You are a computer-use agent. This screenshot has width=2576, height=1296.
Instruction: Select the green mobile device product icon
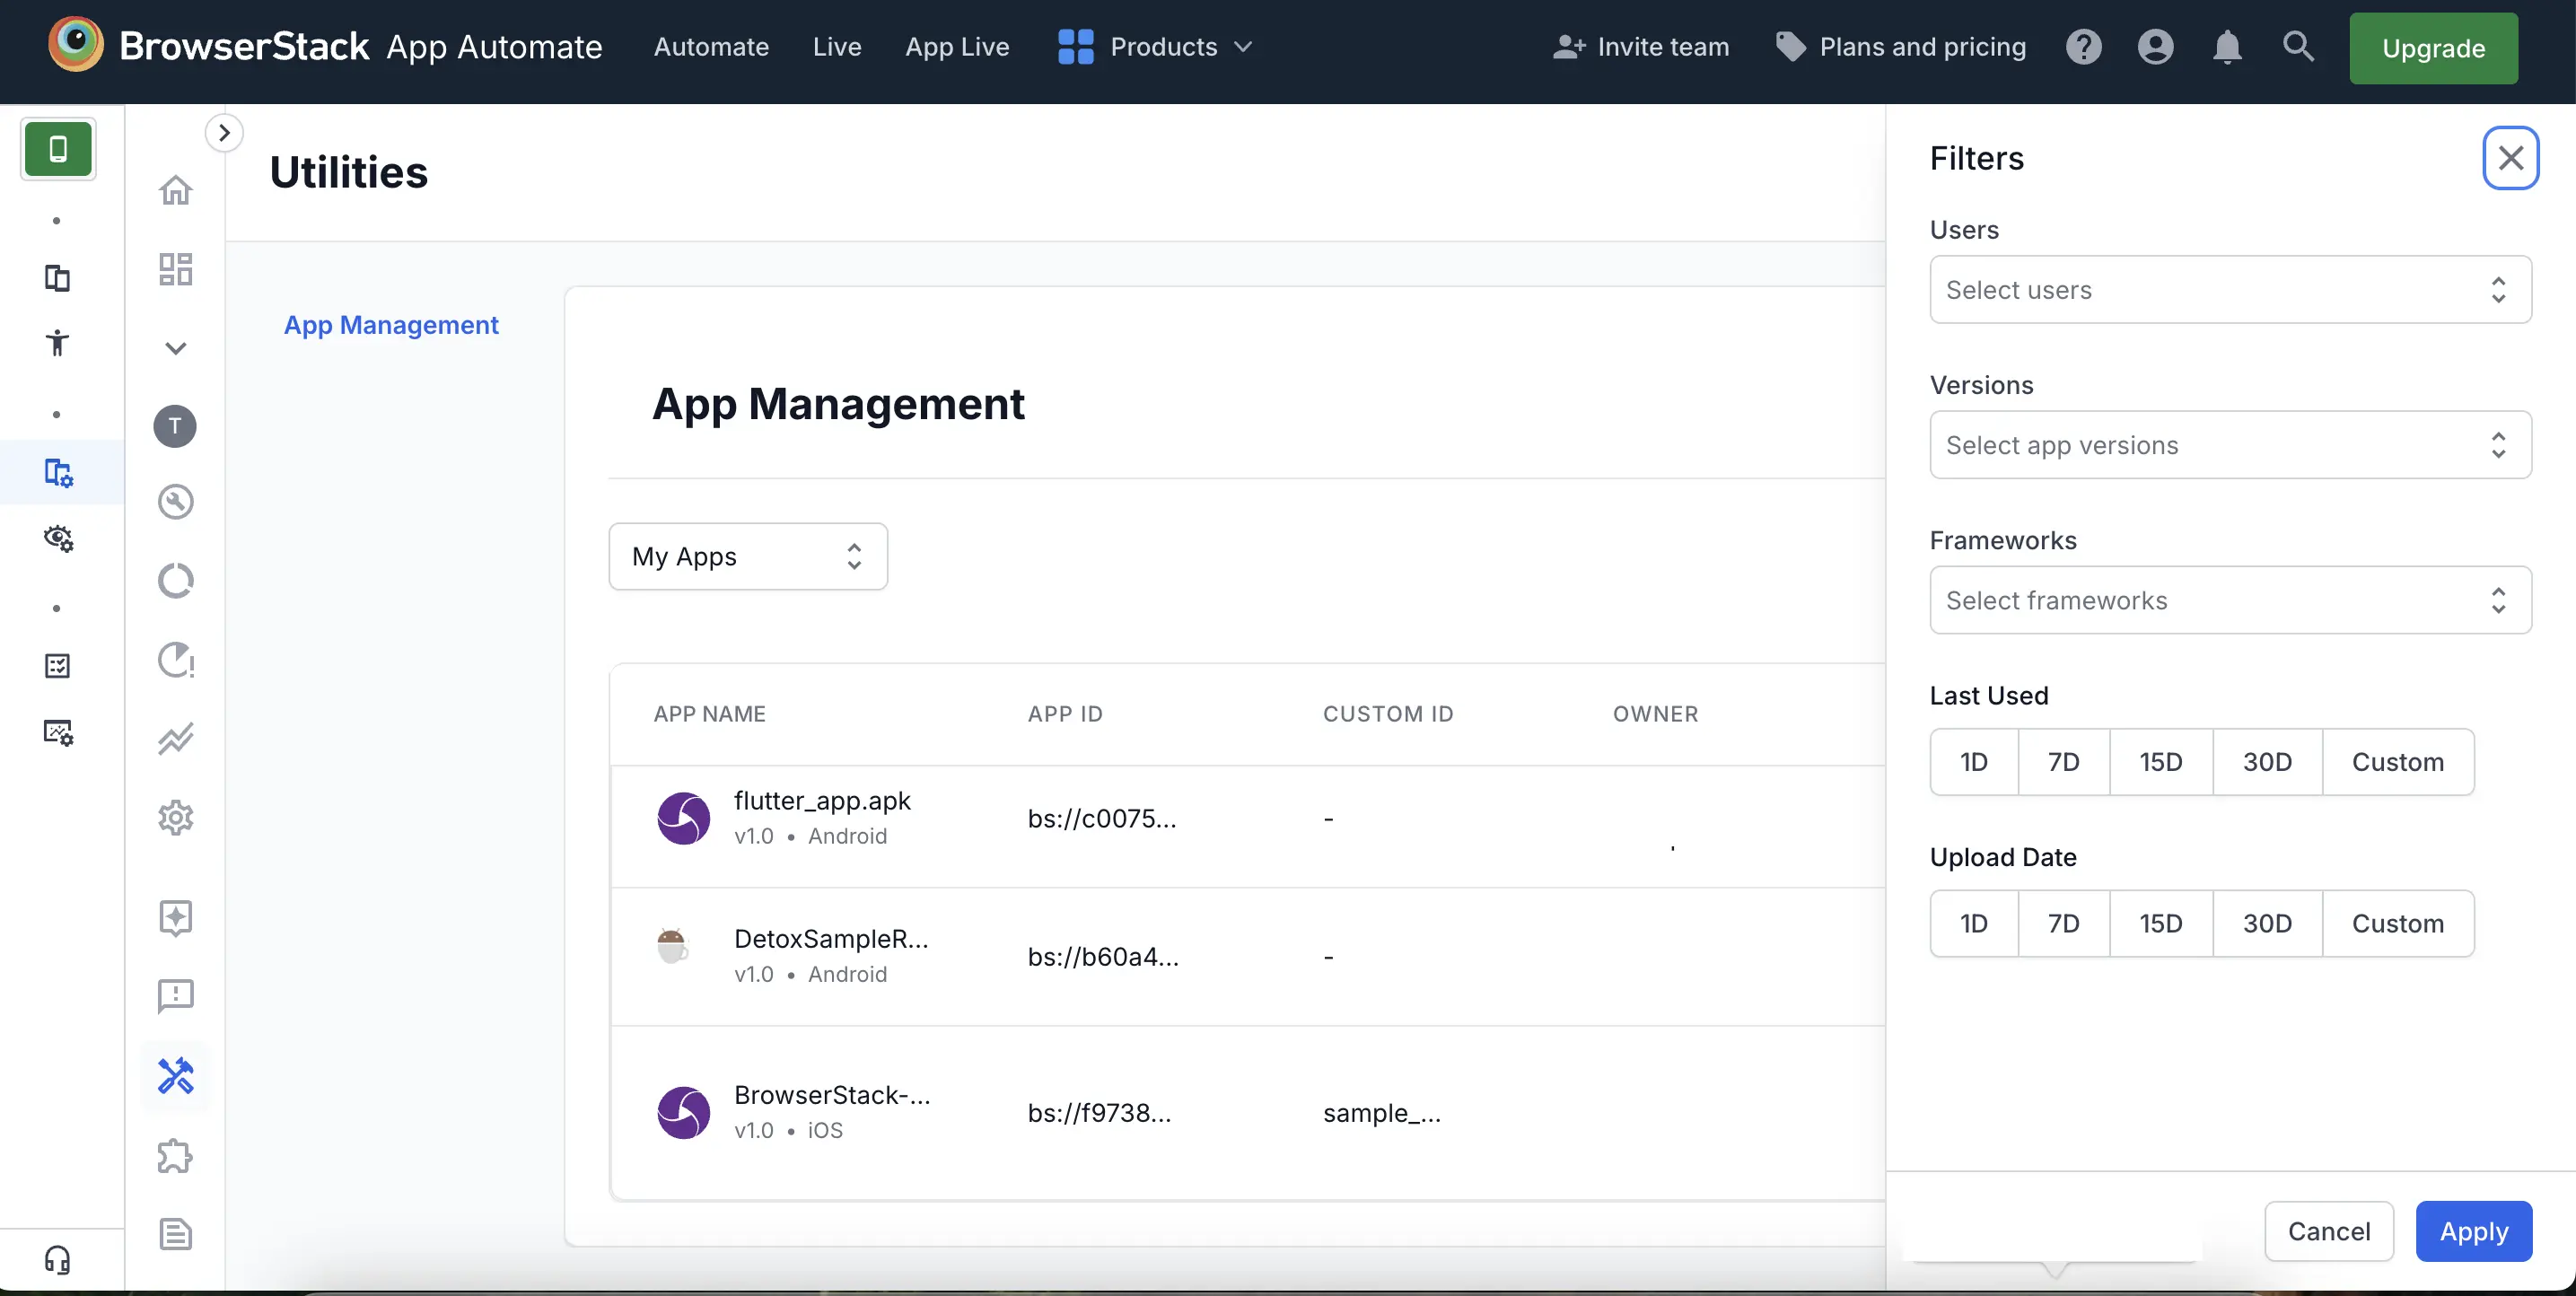58,148
